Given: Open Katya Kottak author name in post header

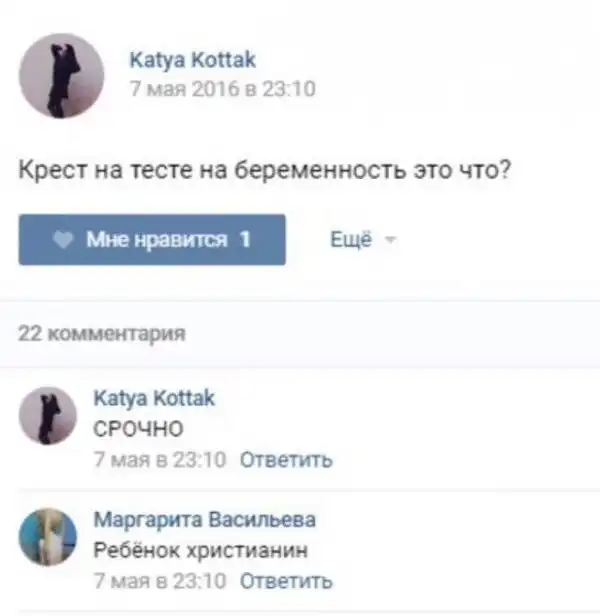Looking at the screenshot, I should (x=193, y=61).
